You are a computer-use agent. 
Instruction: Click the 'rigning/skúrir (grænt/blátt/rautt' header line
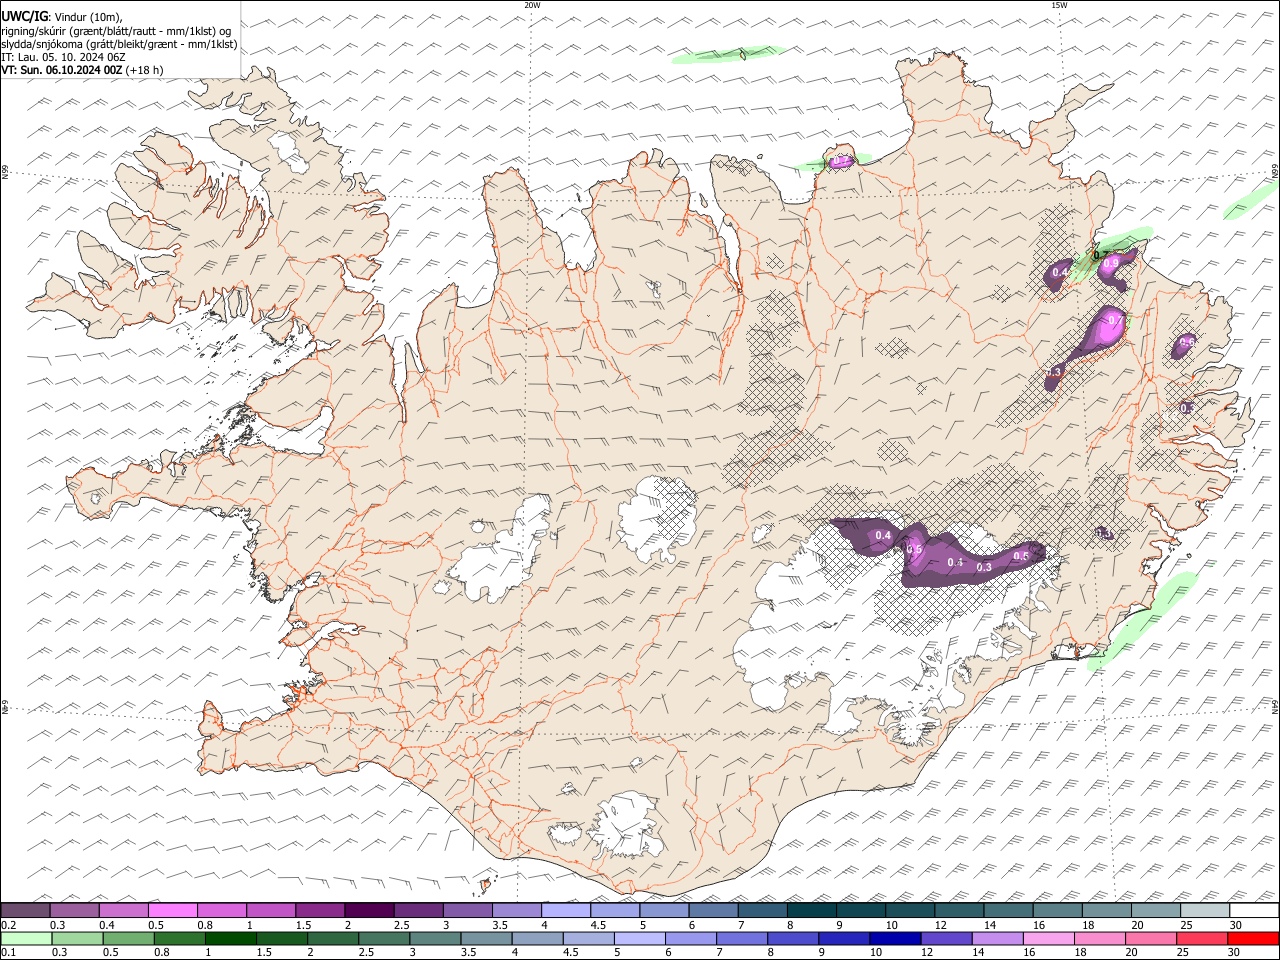[116, 31]
